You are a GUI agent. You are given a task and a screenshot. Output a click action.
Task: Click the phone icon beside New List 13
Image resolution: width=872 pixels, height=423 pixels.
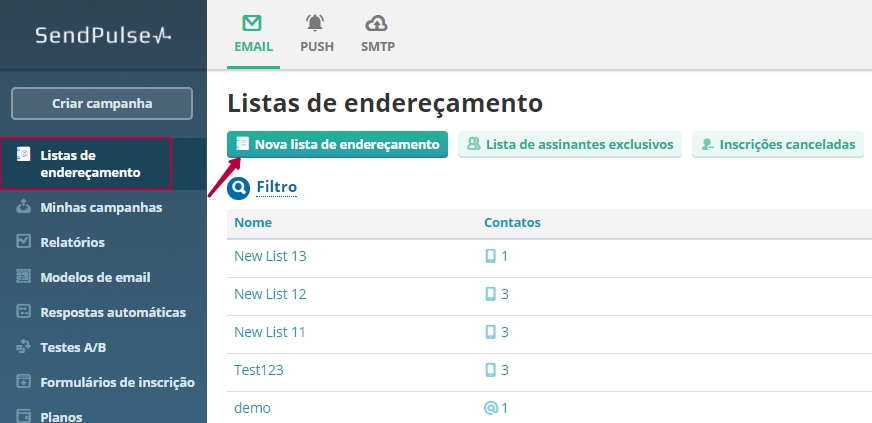coord(490,256)
